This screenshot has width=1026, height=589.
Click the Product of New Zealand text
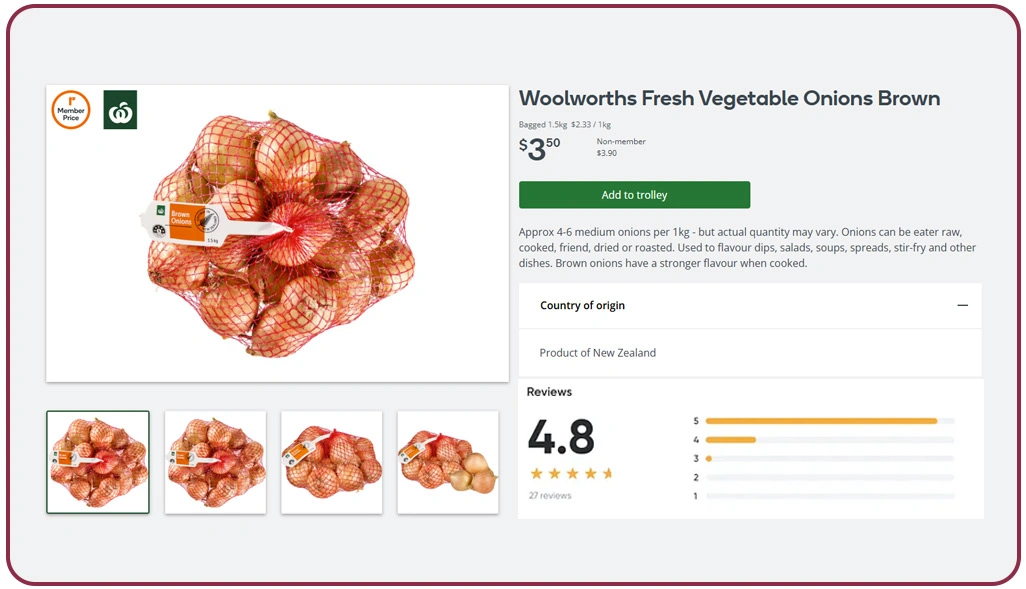click(596, 352)
